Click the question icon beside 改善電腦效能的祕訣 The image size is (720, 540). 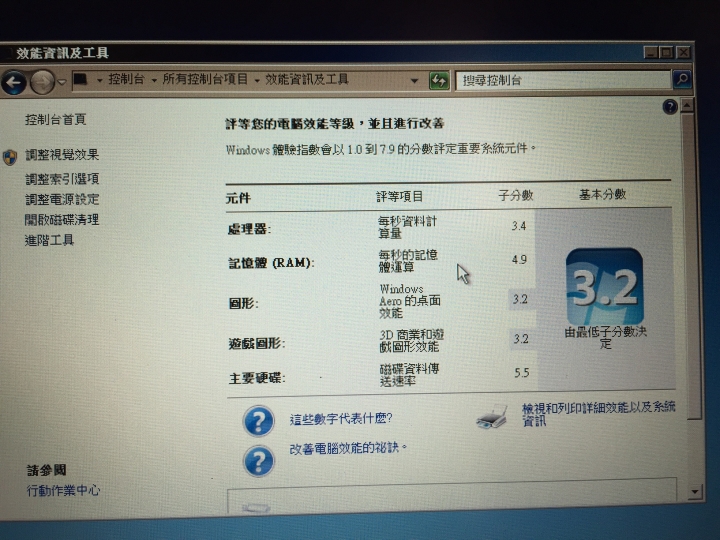(259, 461)
